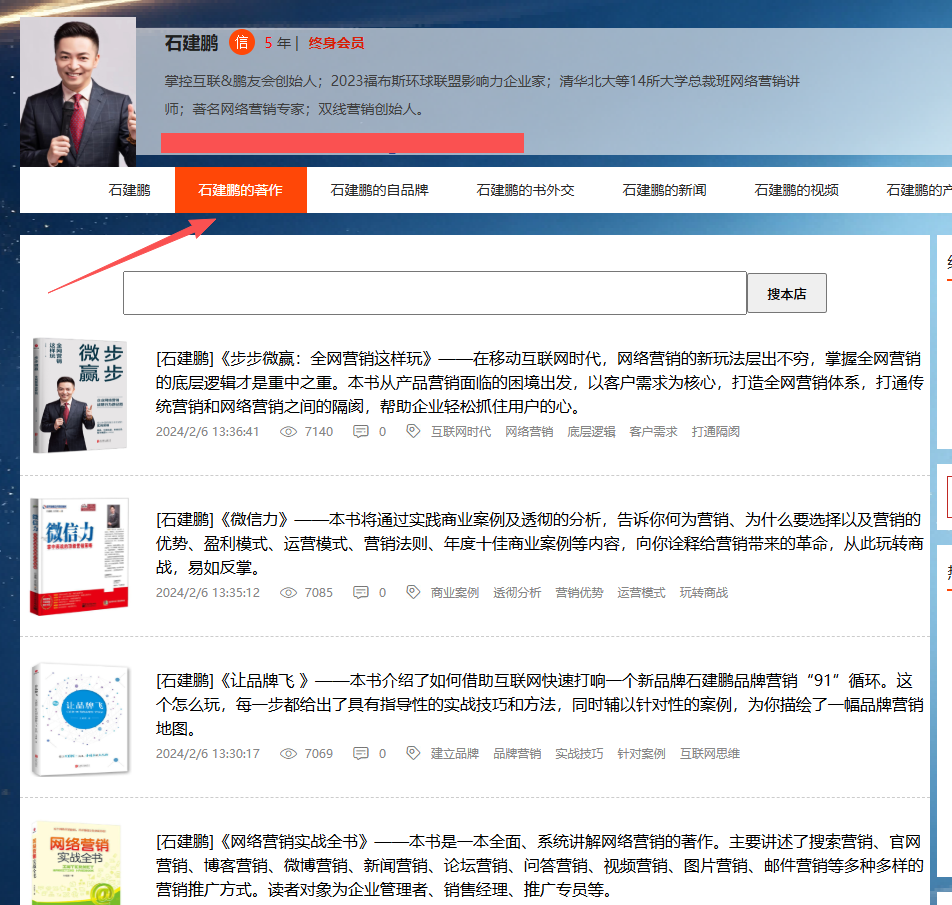
Task: Select the 透彻分析 tag
Action: (517, 592)
